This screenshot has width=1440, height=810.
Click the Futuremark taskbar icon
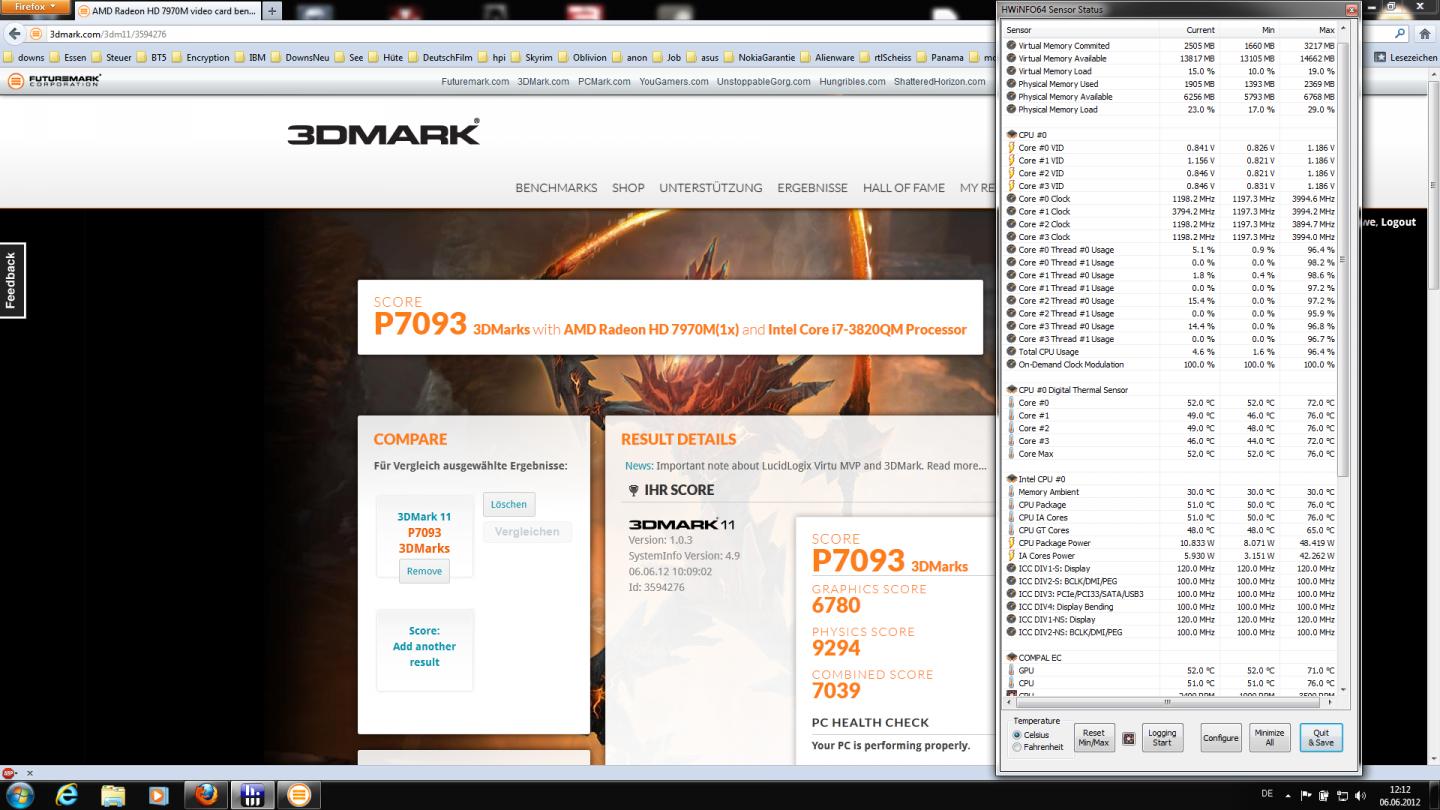pyautogui.click(x=298, y=795)
